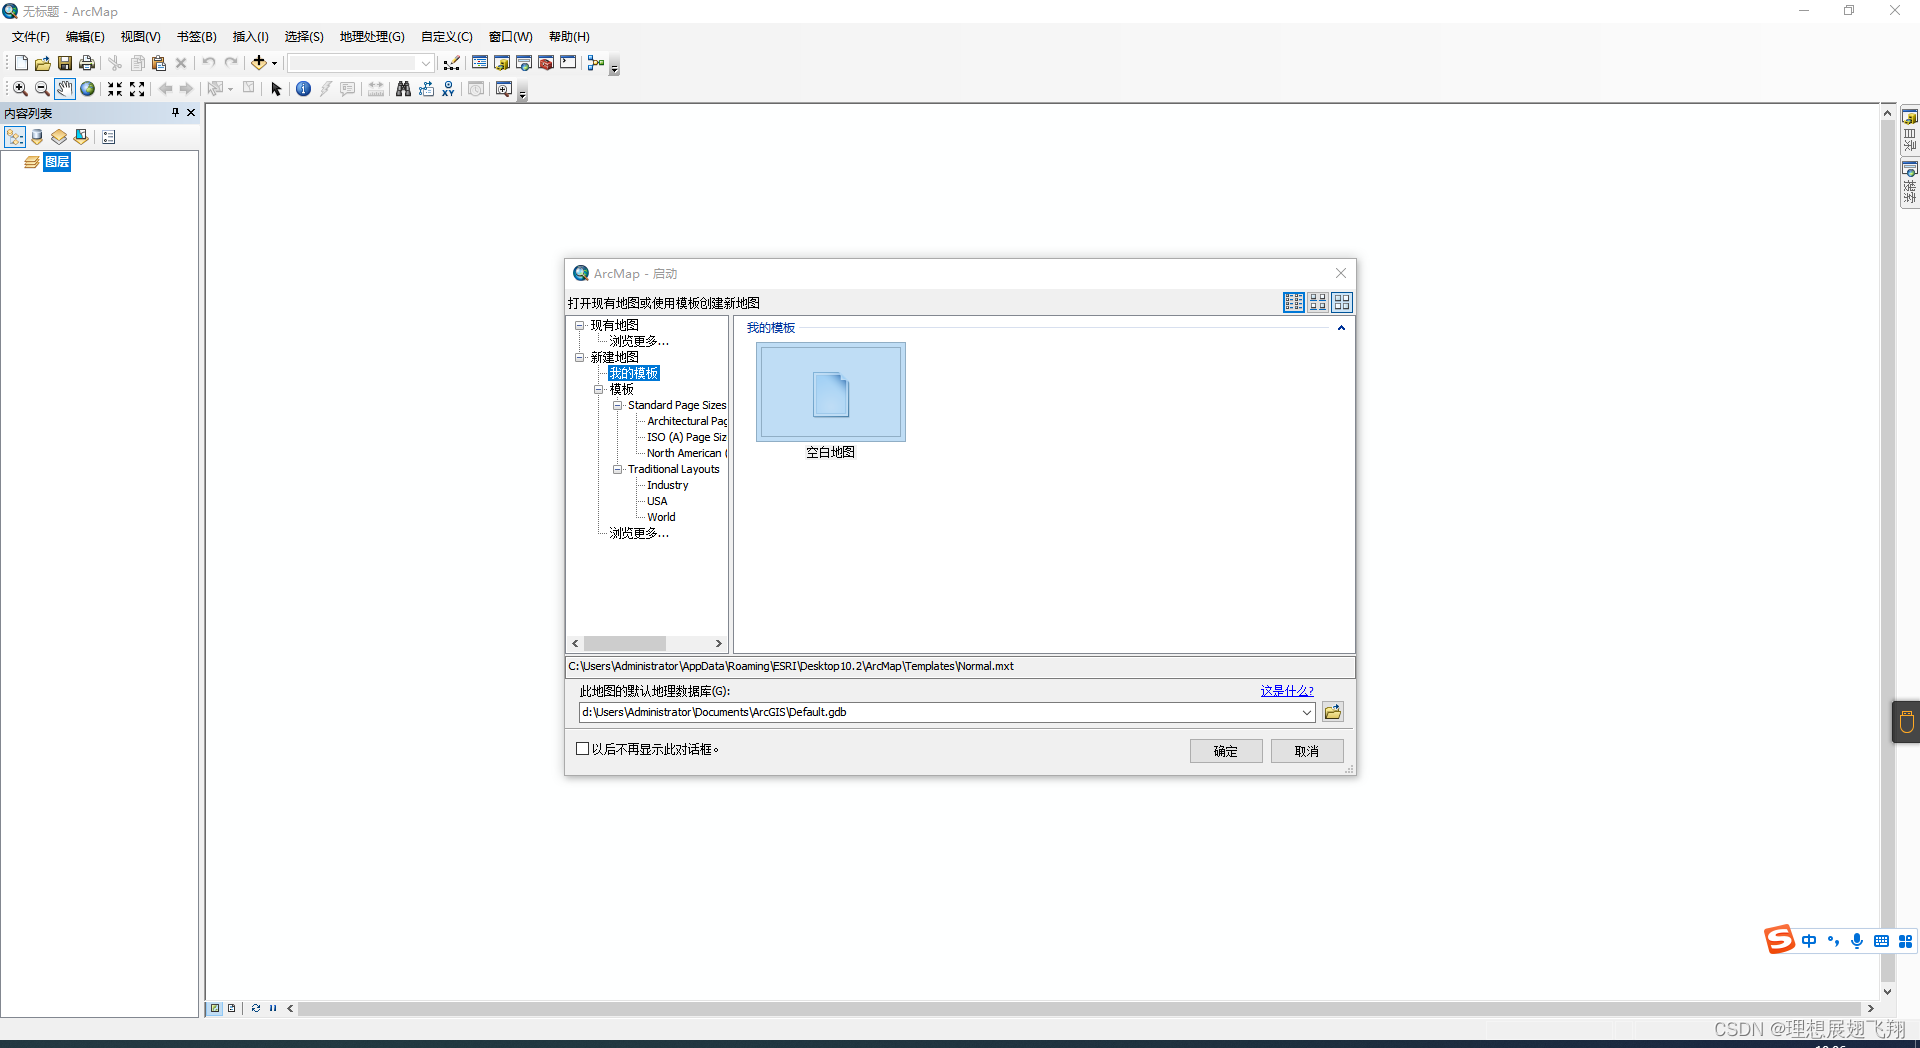Click the Table of Contents options icon
Viewport: 1920px width, 1048px height.
pos(109,137)
